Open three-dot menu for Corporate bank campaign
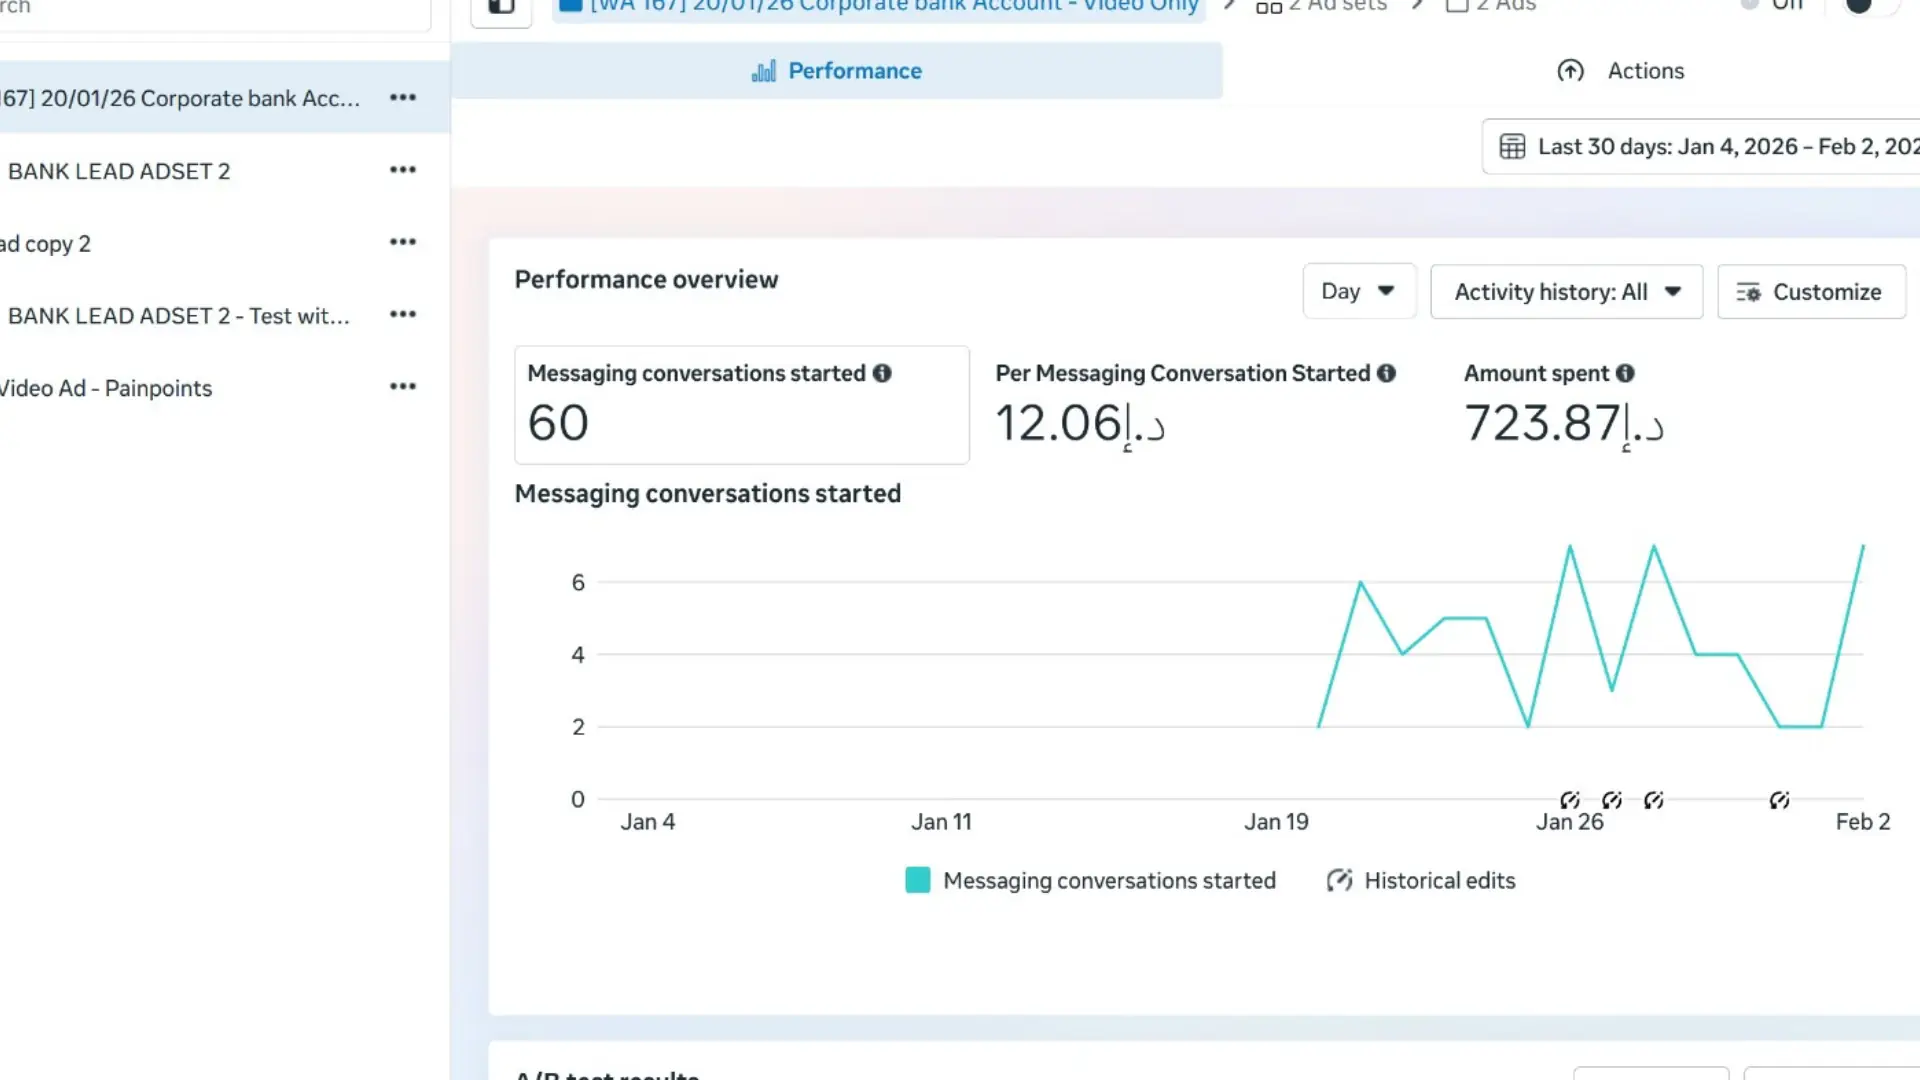1920x1080 pixels. pos(403,97)
